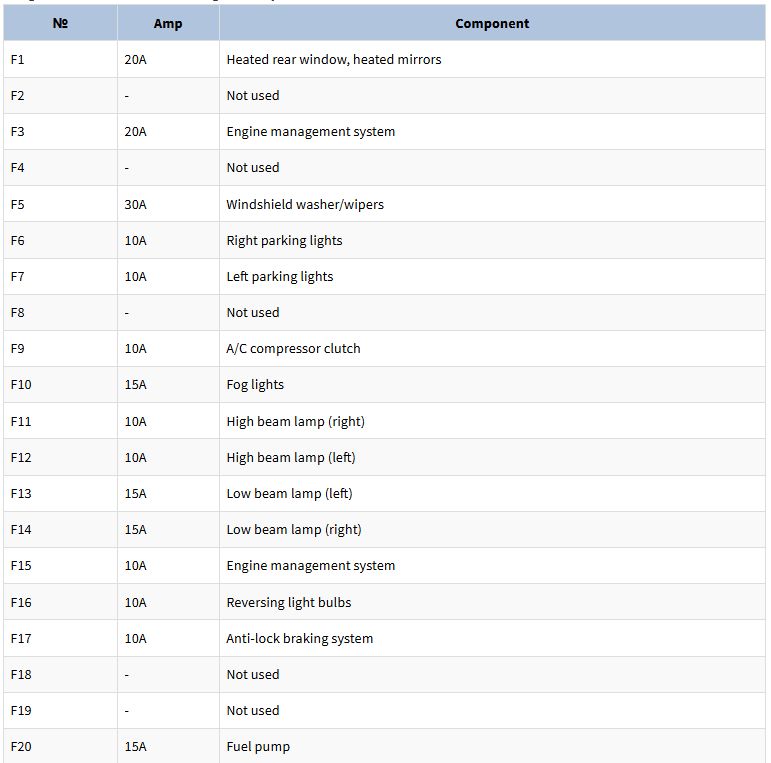771x763 pixels.
Task: Click the Low beam lamp (right) entry
Action: coord(294,529)
